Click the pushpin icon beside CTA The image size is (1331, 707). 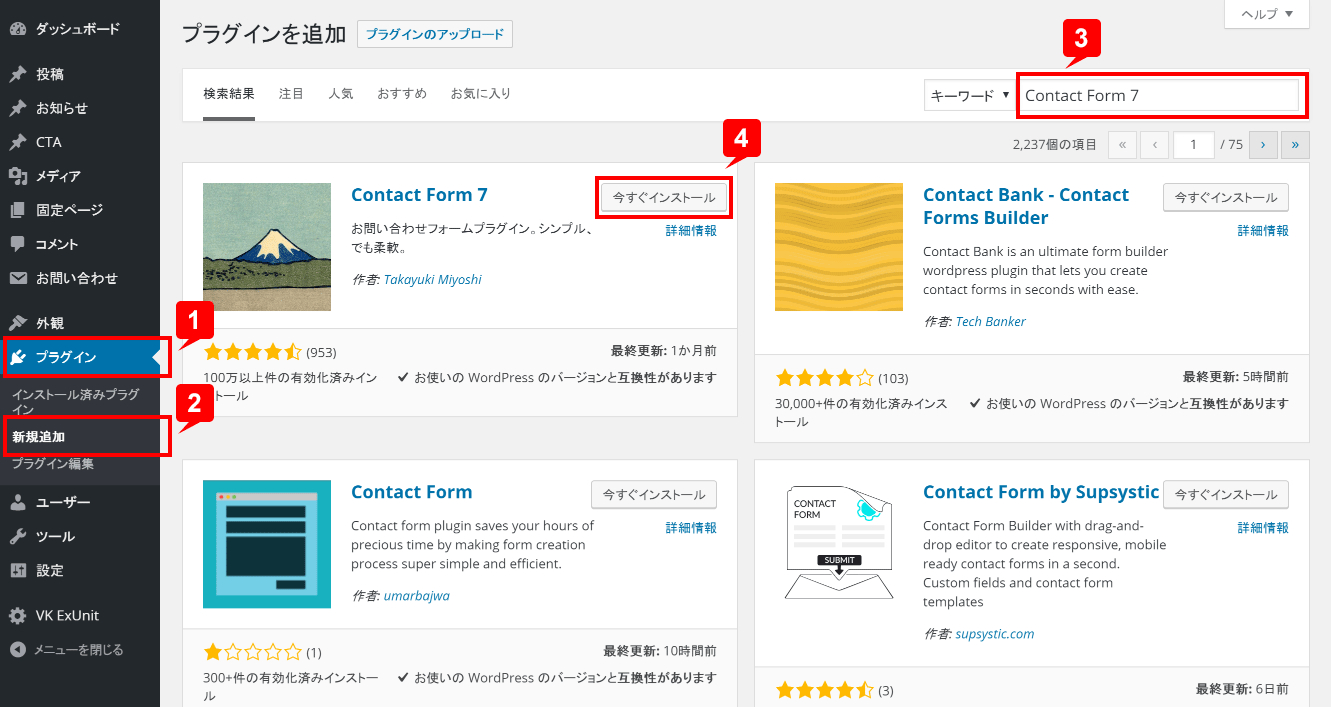pos(18,142)
